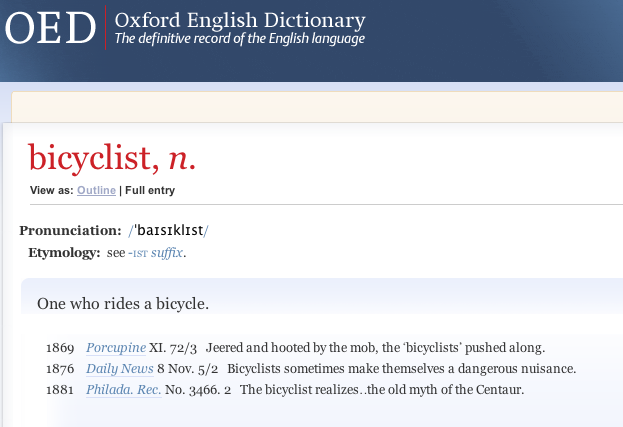Select the Full entry view option

pyautogui.click(x=150, y=190)
